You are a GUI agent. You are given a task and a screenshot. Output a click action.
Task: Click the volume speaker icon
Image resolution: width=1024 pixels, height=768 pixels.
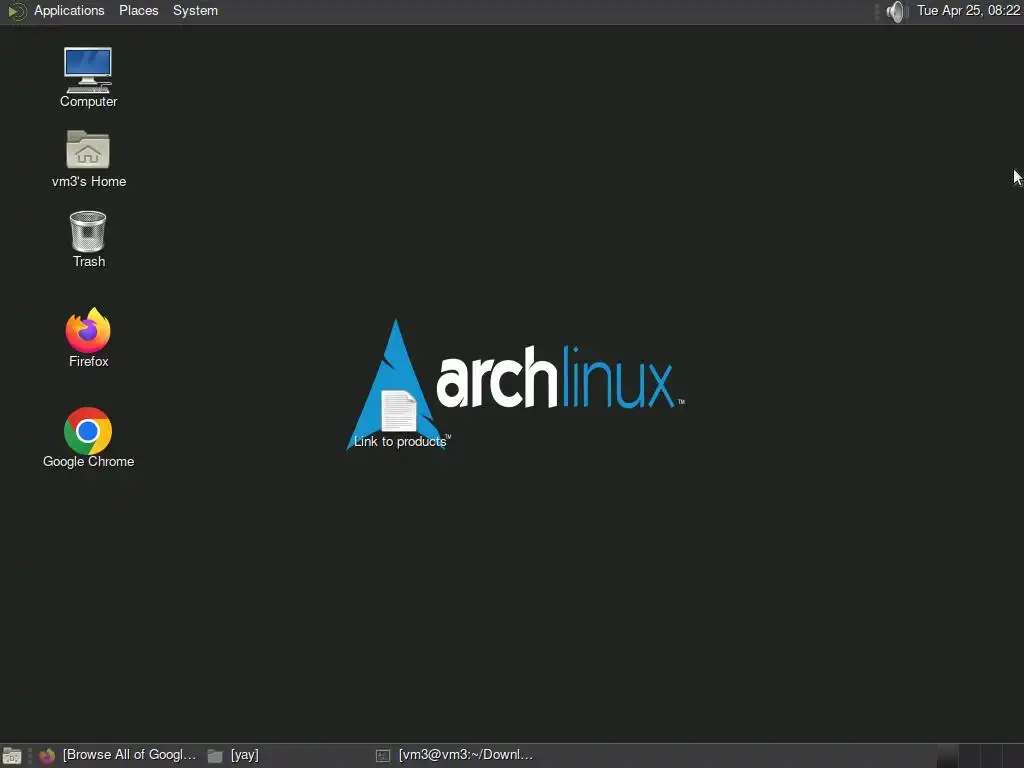(x=897, y=11)
